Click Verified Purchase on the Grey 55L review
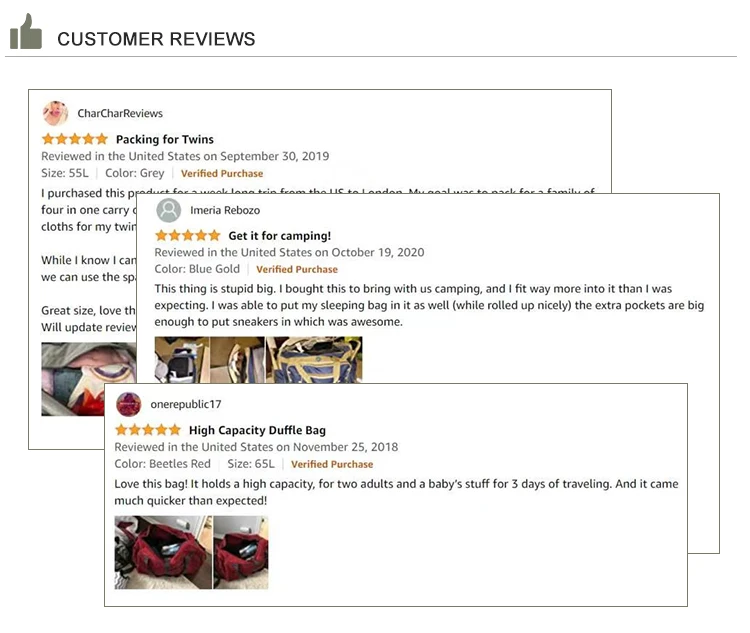 (222, 174)
